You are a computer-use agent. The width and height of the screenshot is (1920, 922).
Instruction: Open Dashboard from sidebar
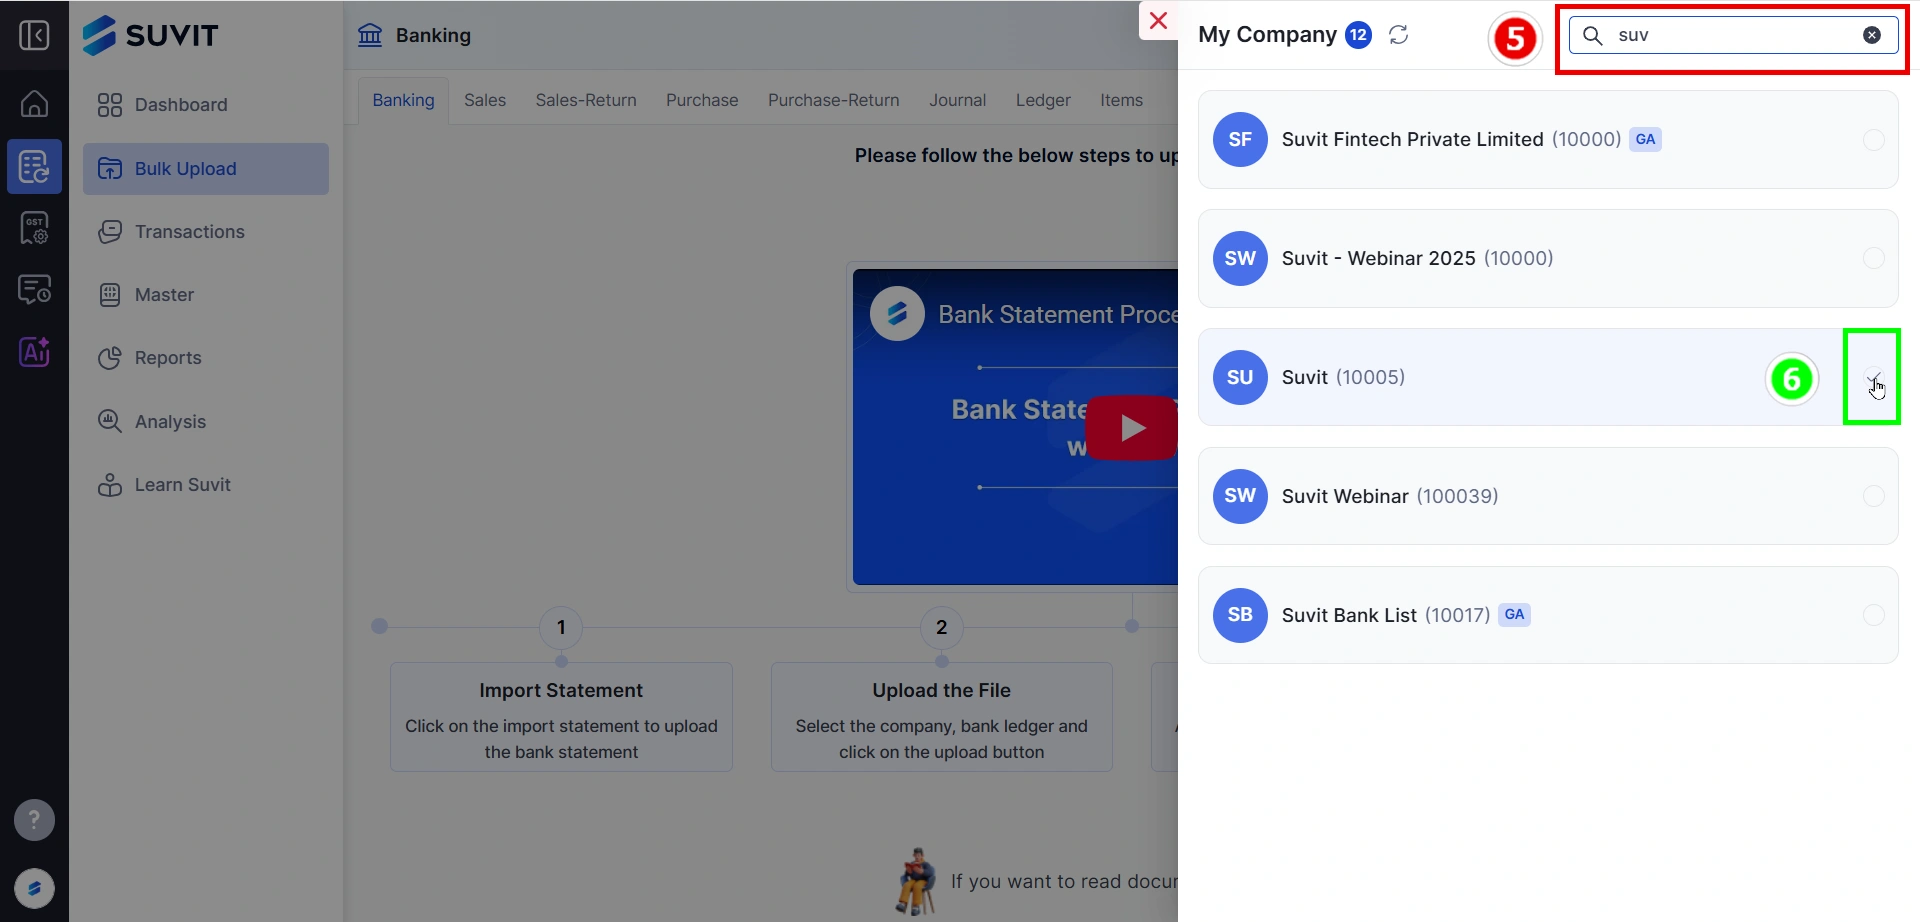coord(206,105)
